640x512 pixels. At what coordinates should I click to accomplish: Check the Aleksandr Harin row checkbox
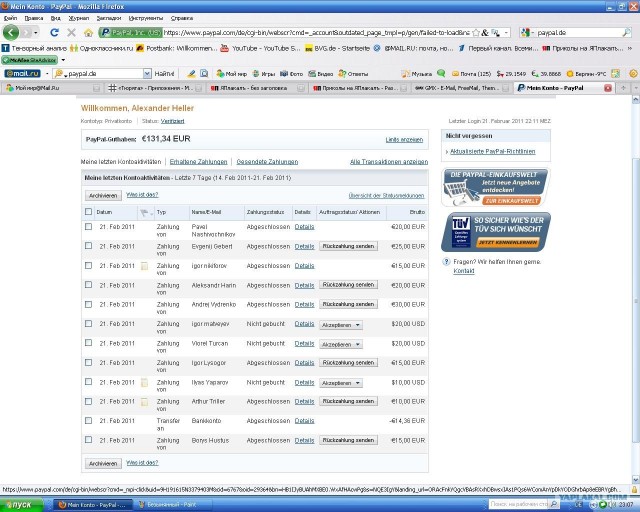(88, 285)
